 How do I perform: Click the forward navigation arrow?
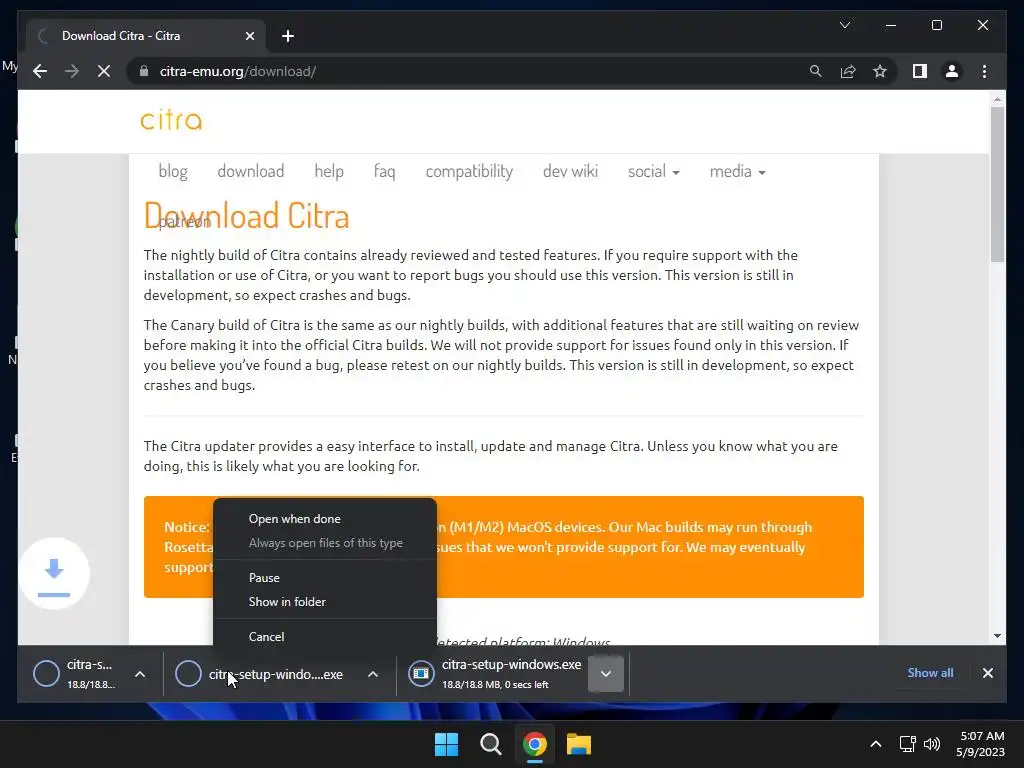click(x=72, y=71)
